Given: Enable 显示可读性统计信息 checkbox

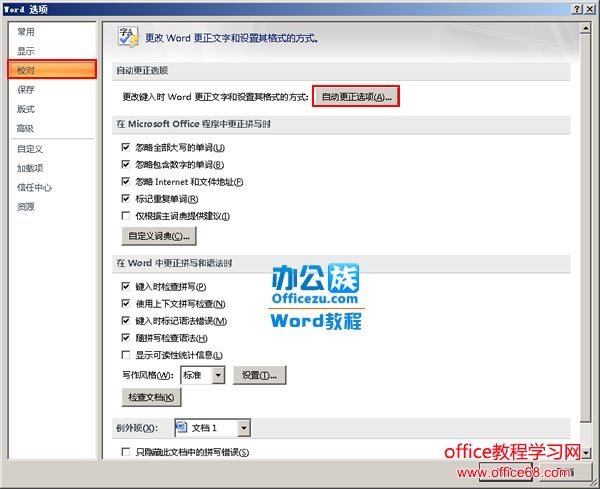Looking at the screenshot, I should click(126, 355).
